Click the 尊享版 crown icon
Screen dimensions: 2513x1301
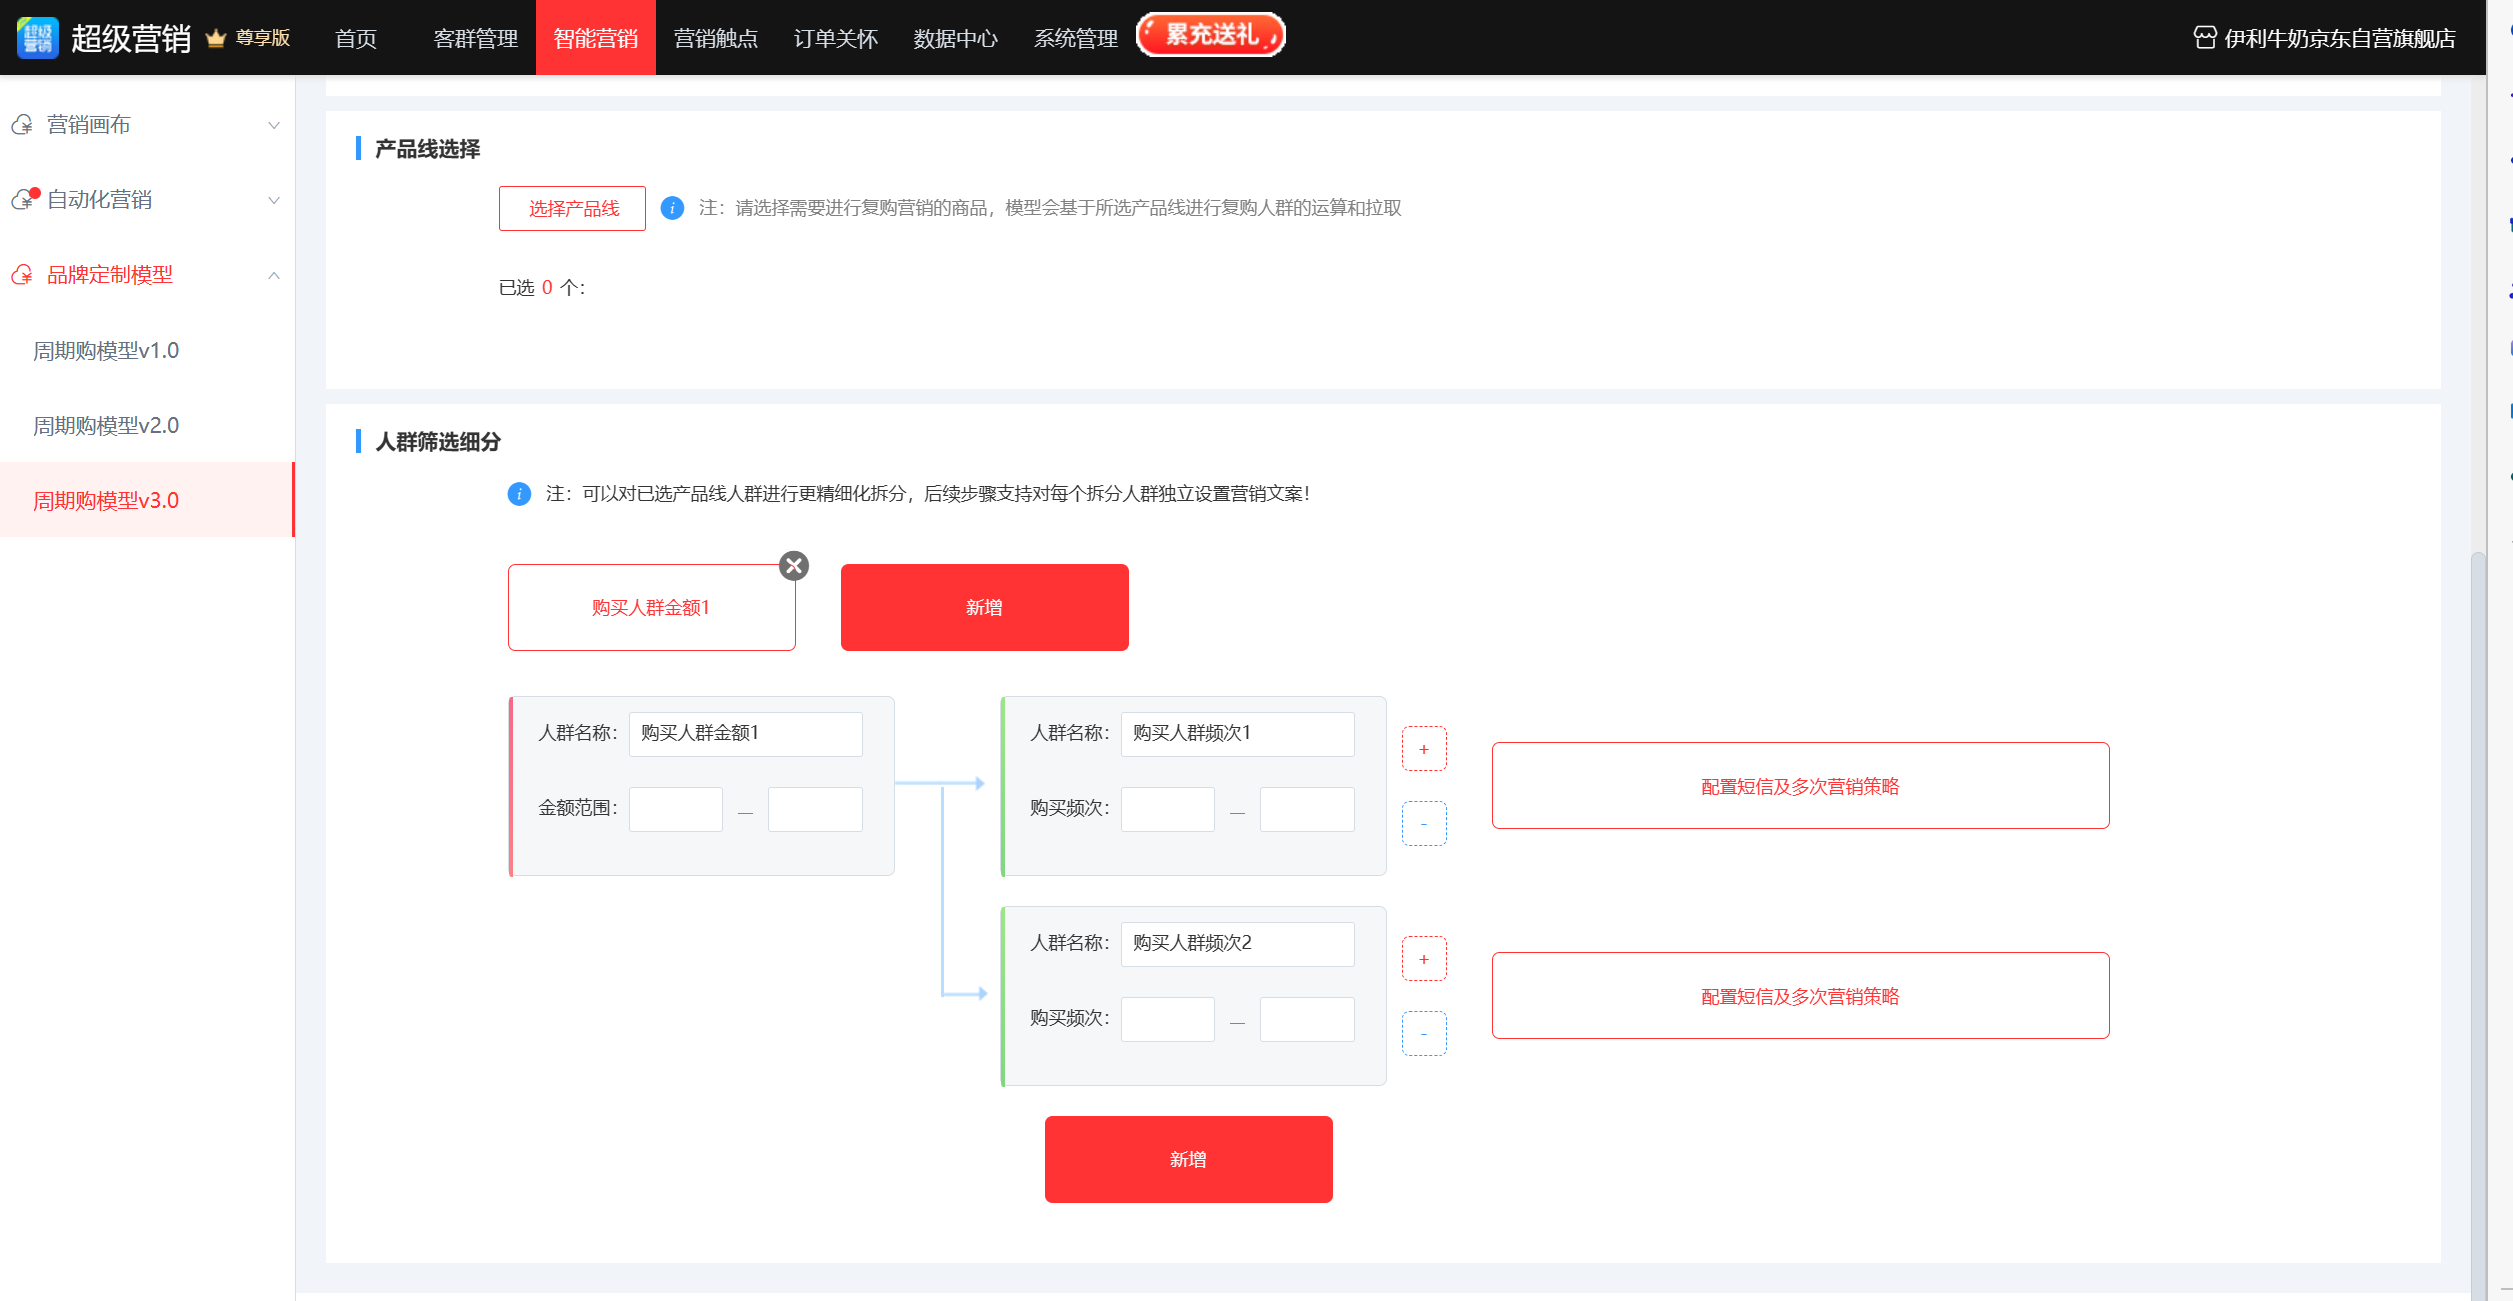(x=215, y=38)
